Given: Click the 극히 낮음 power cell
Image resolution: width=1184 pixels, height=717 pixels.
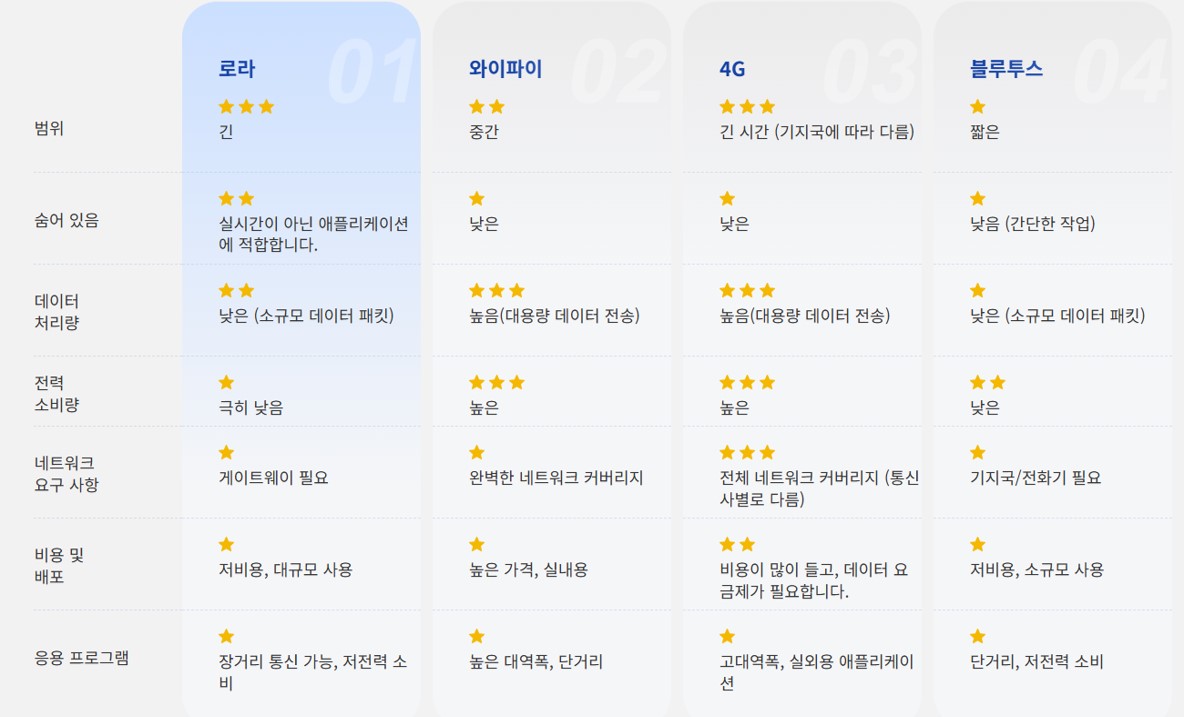Looking at the screenshot, I should click(x=251, y=408).
